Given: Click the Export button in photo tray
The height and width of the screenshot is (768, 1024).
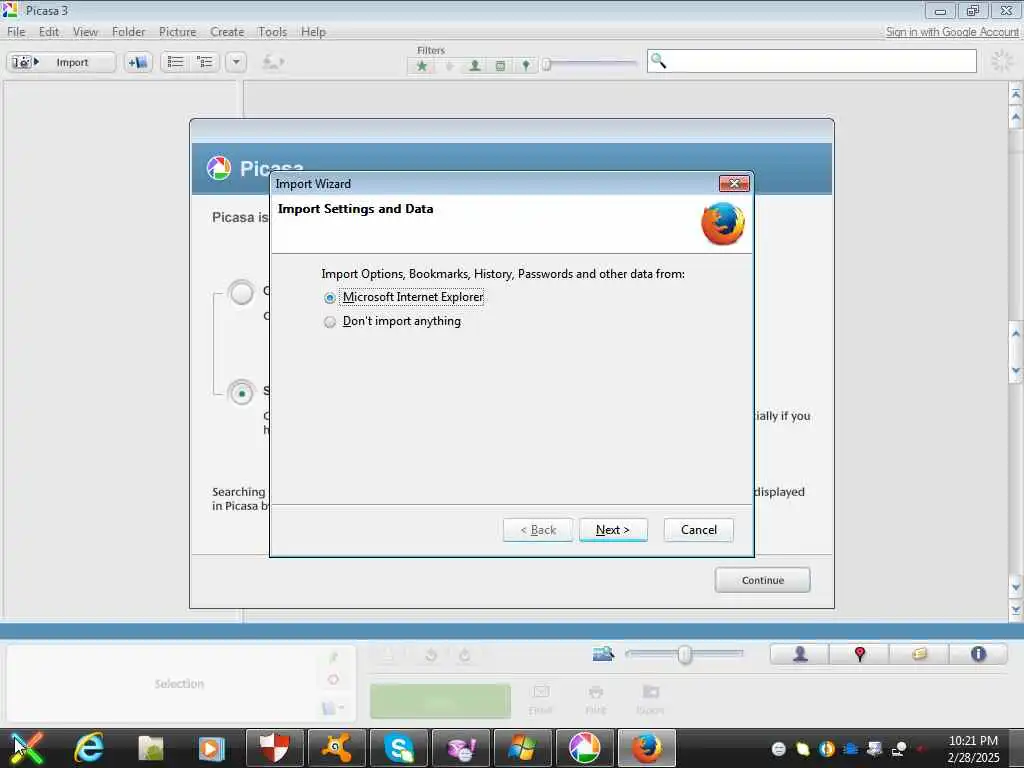Looking at the screenshot, I should pos(650,699).
